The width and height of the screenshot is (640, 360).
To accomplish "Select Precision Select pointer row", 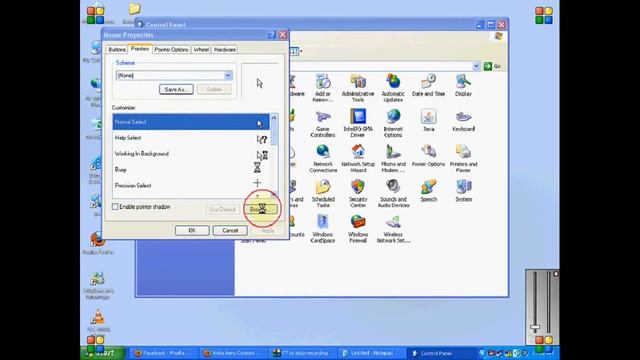I will (191, 186).
